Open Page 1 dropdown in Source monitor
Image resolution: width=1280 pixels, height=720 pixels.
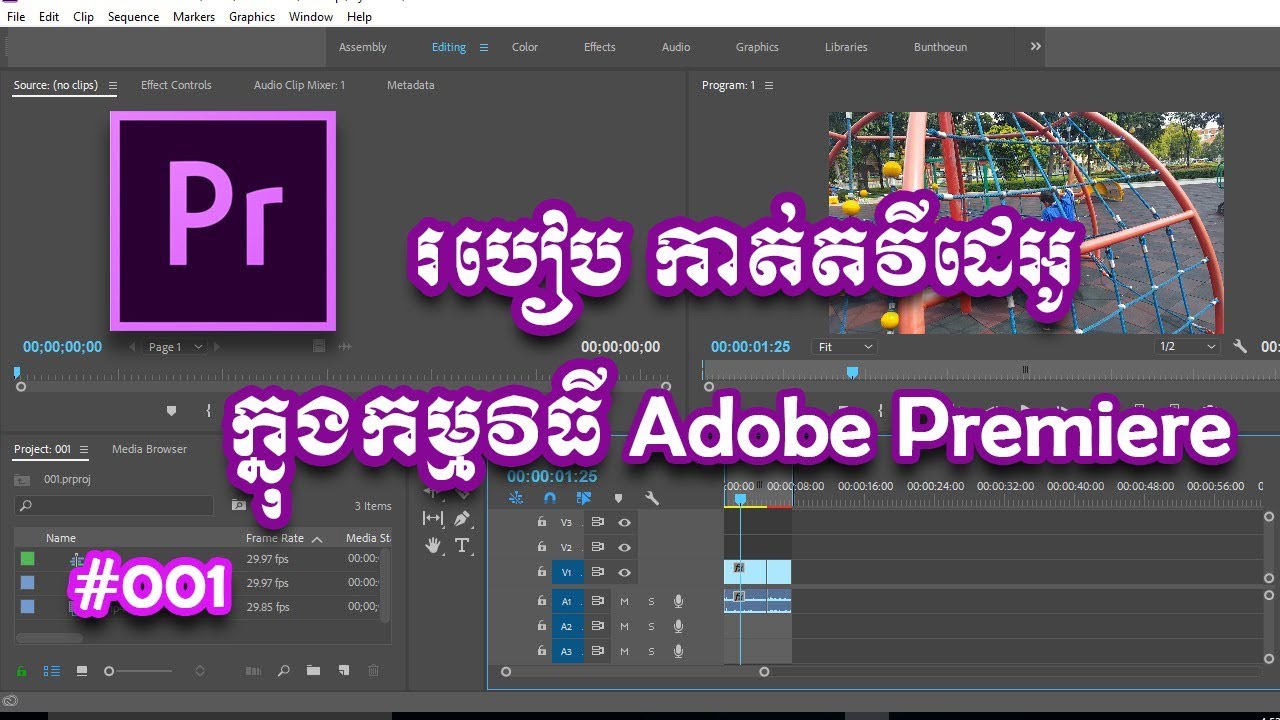coord(175,347)
